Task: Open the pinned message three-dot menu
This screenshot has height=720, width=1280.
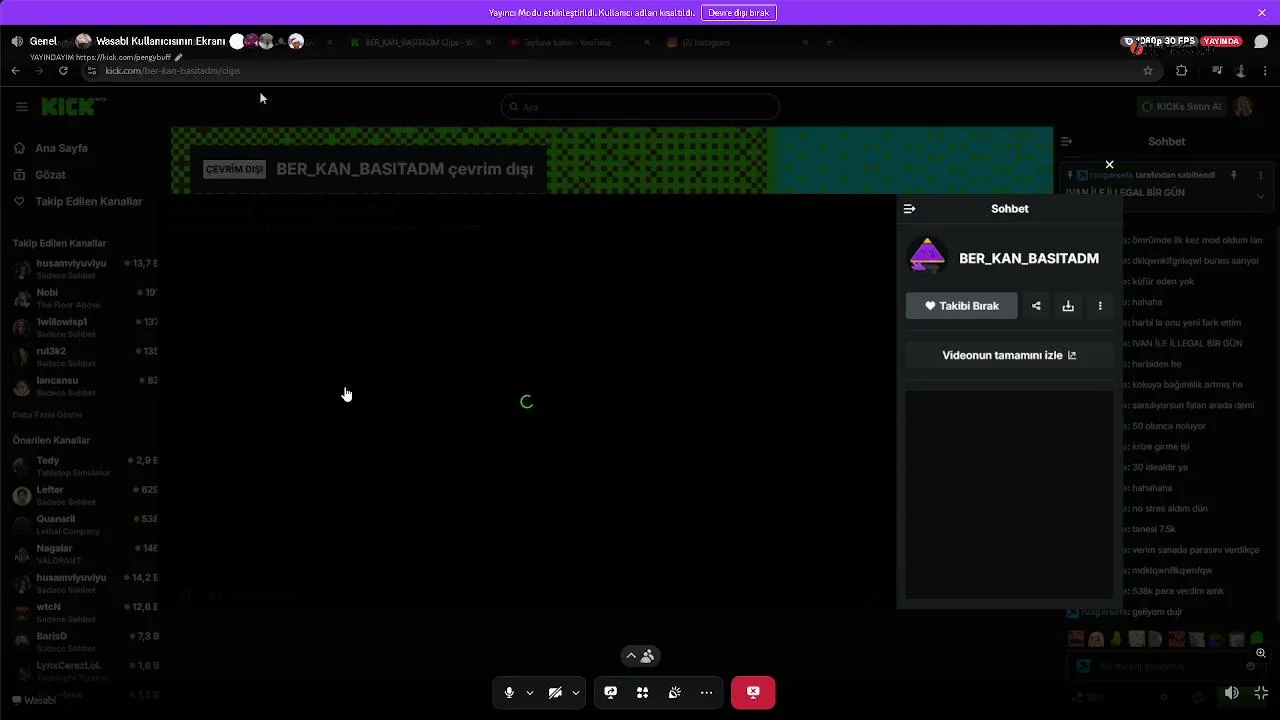Action: [1260, 175]
